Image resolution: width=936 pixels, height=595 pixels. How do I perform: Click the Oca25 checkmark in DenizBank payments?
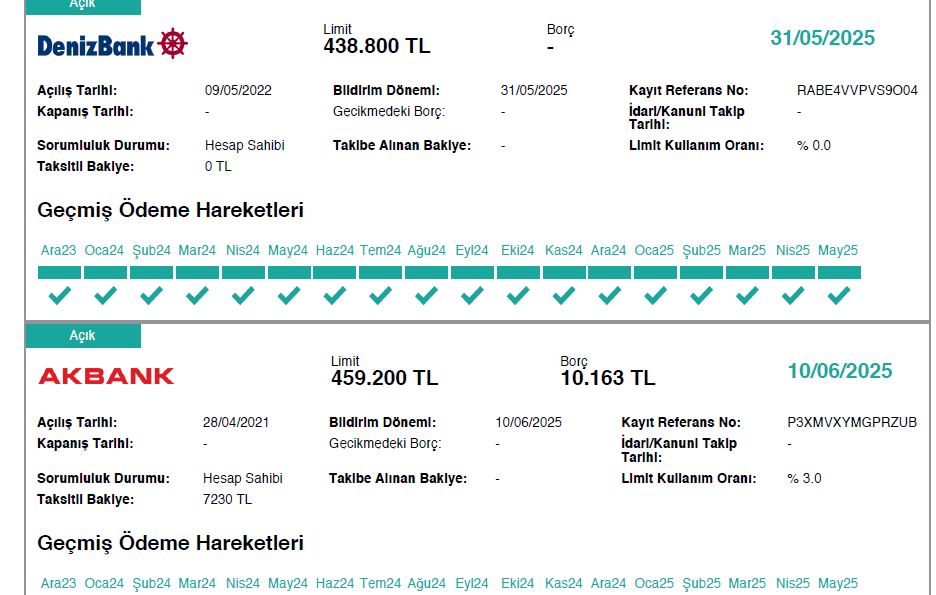point(655,295)
